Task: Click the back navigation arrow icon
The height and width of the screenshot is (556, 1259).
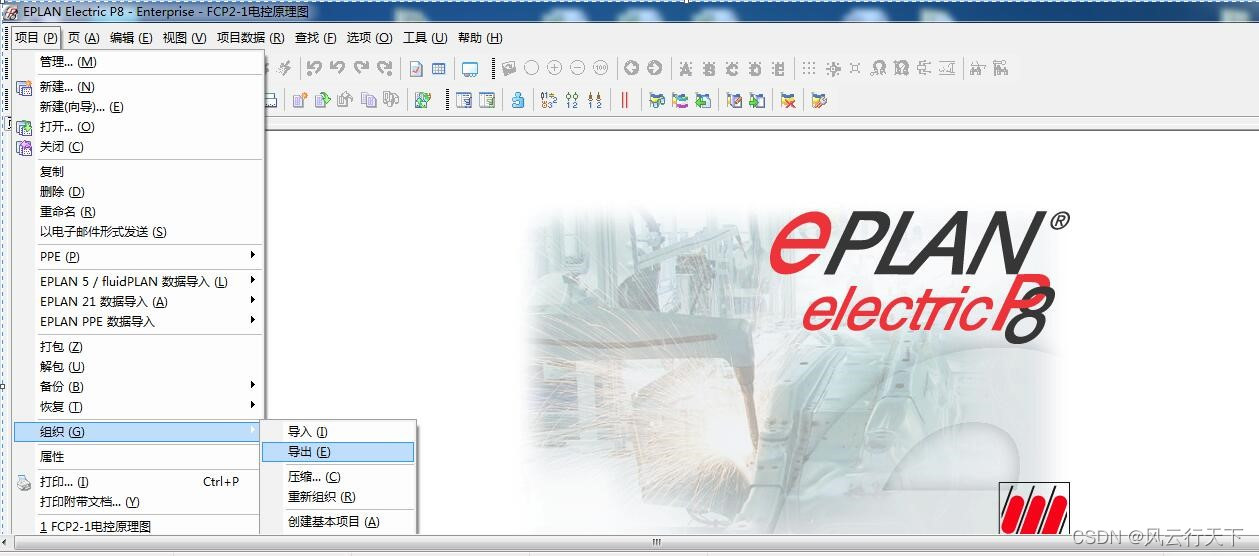Action: [631, 68]
